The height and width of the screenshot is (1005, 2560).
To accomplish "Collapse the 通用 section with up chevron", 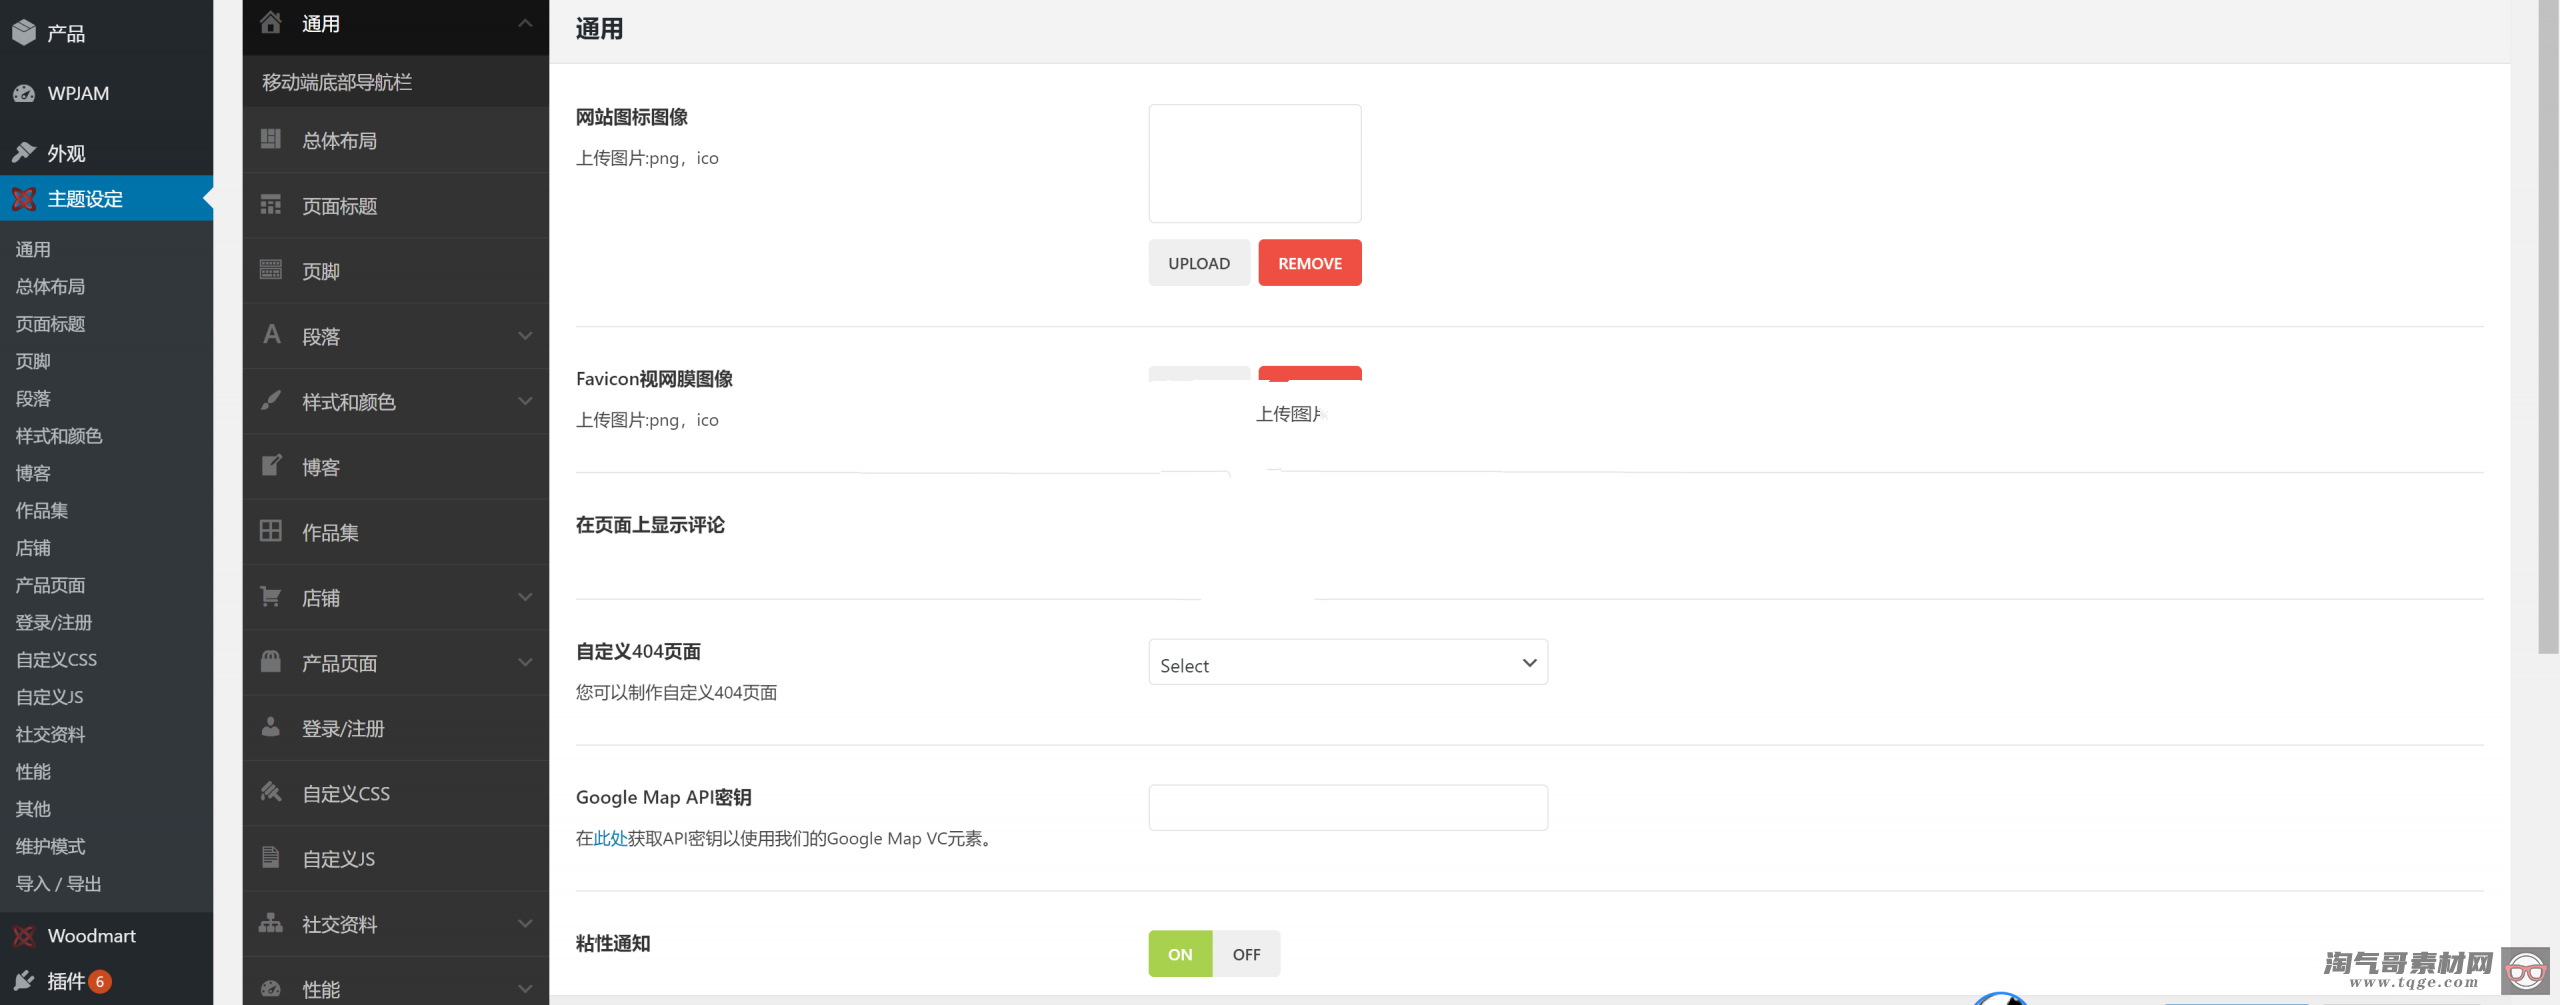I will (x=525, y=23).
